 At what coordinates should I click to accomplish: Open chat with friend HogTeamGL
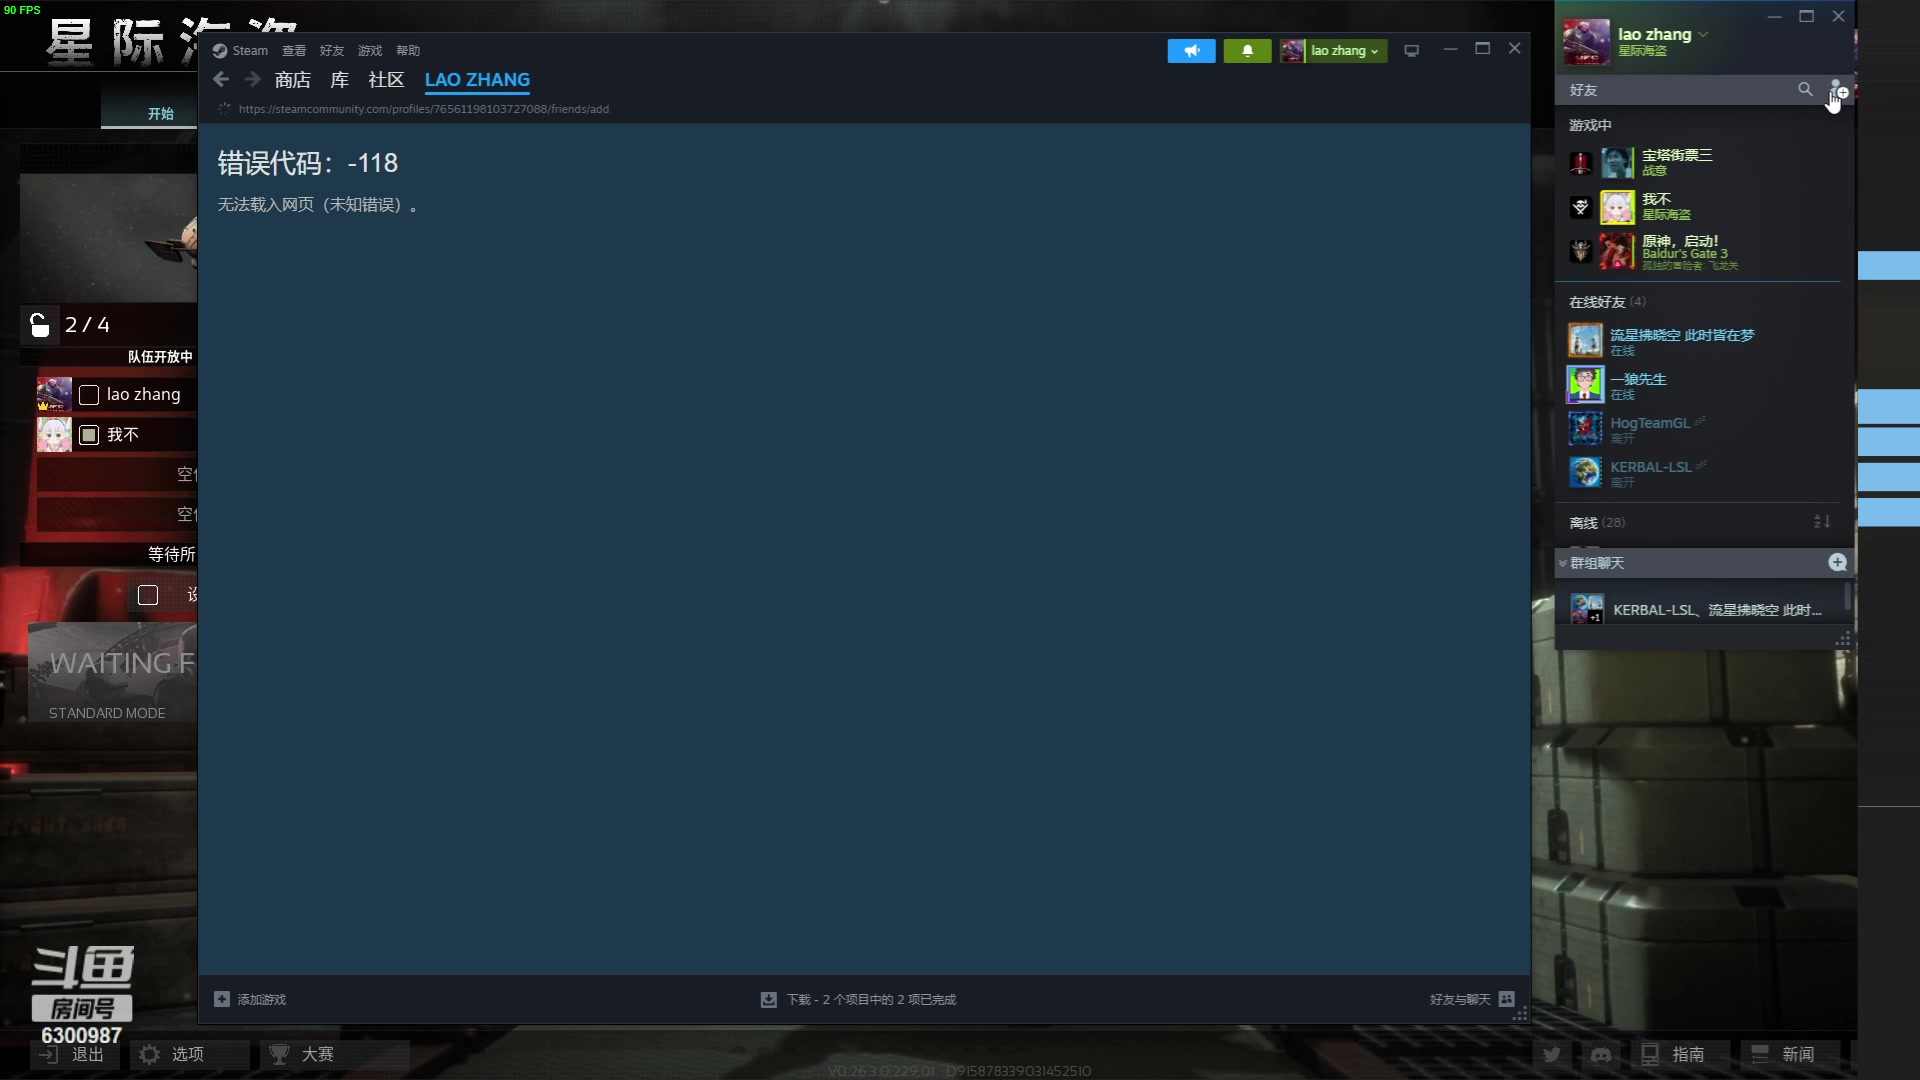(1700, 429)
